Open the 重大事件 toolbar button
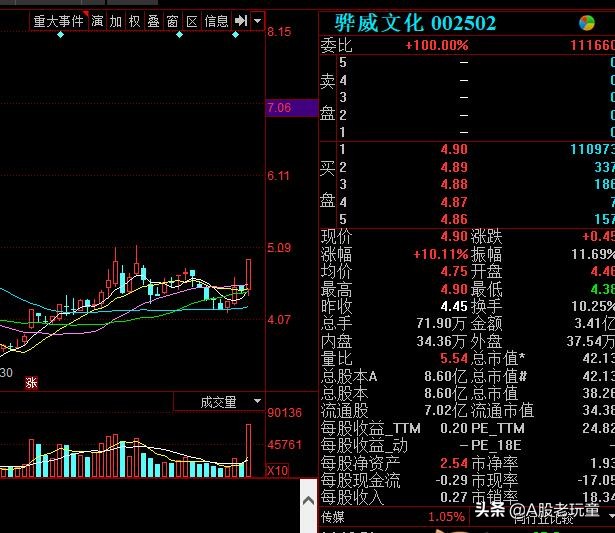The image size is (615, 533). click(59, 21)
